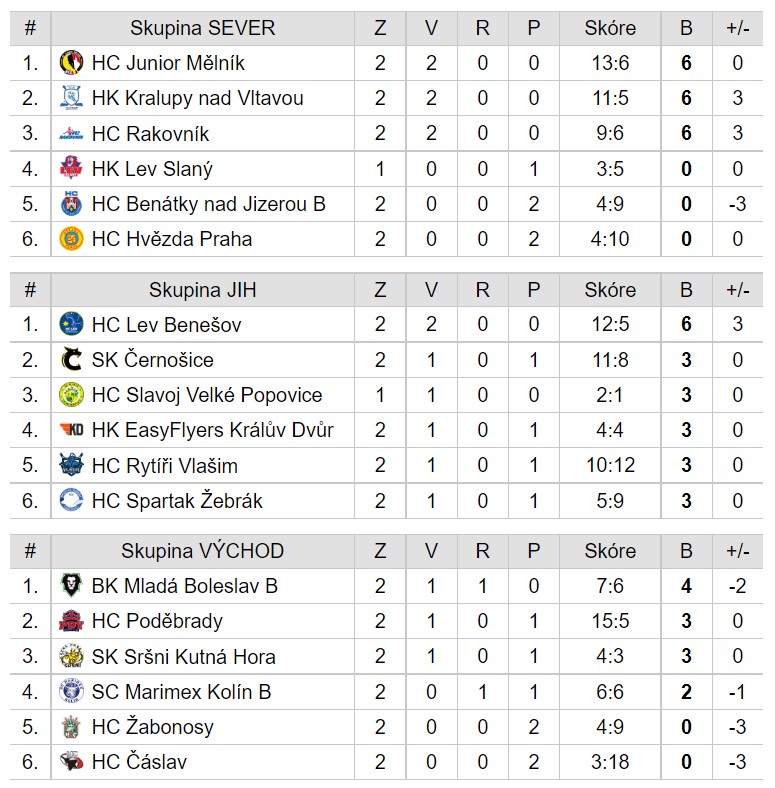Open the HC Lev Benešov team link
Viewport: 775px width, 788px height.
click(x=166, y=325)
